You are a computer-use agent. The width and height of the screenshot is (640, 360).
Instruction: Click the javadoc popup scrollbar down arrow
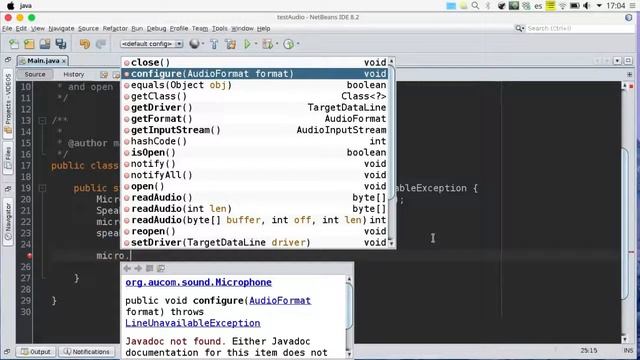point(349,354)
